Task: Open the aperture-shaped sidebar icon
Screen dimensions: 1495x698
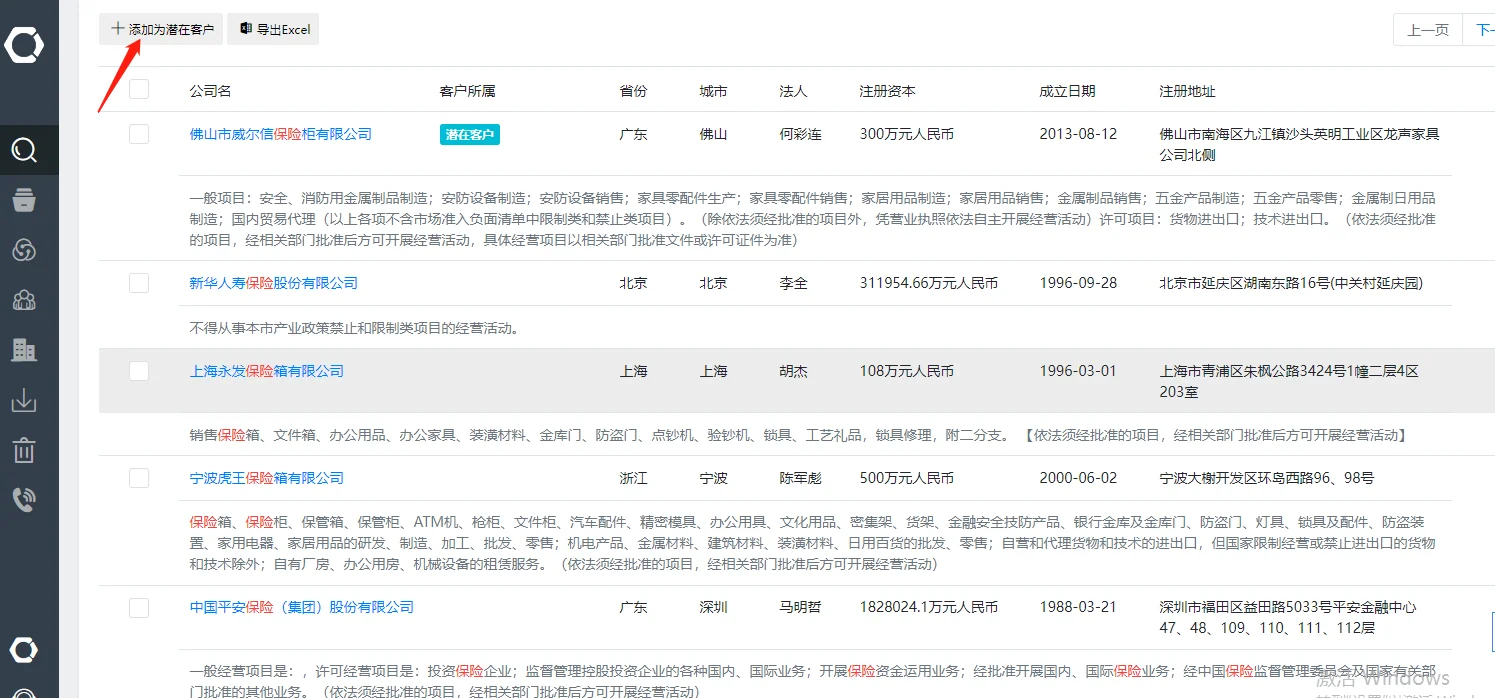Action: 24,250
